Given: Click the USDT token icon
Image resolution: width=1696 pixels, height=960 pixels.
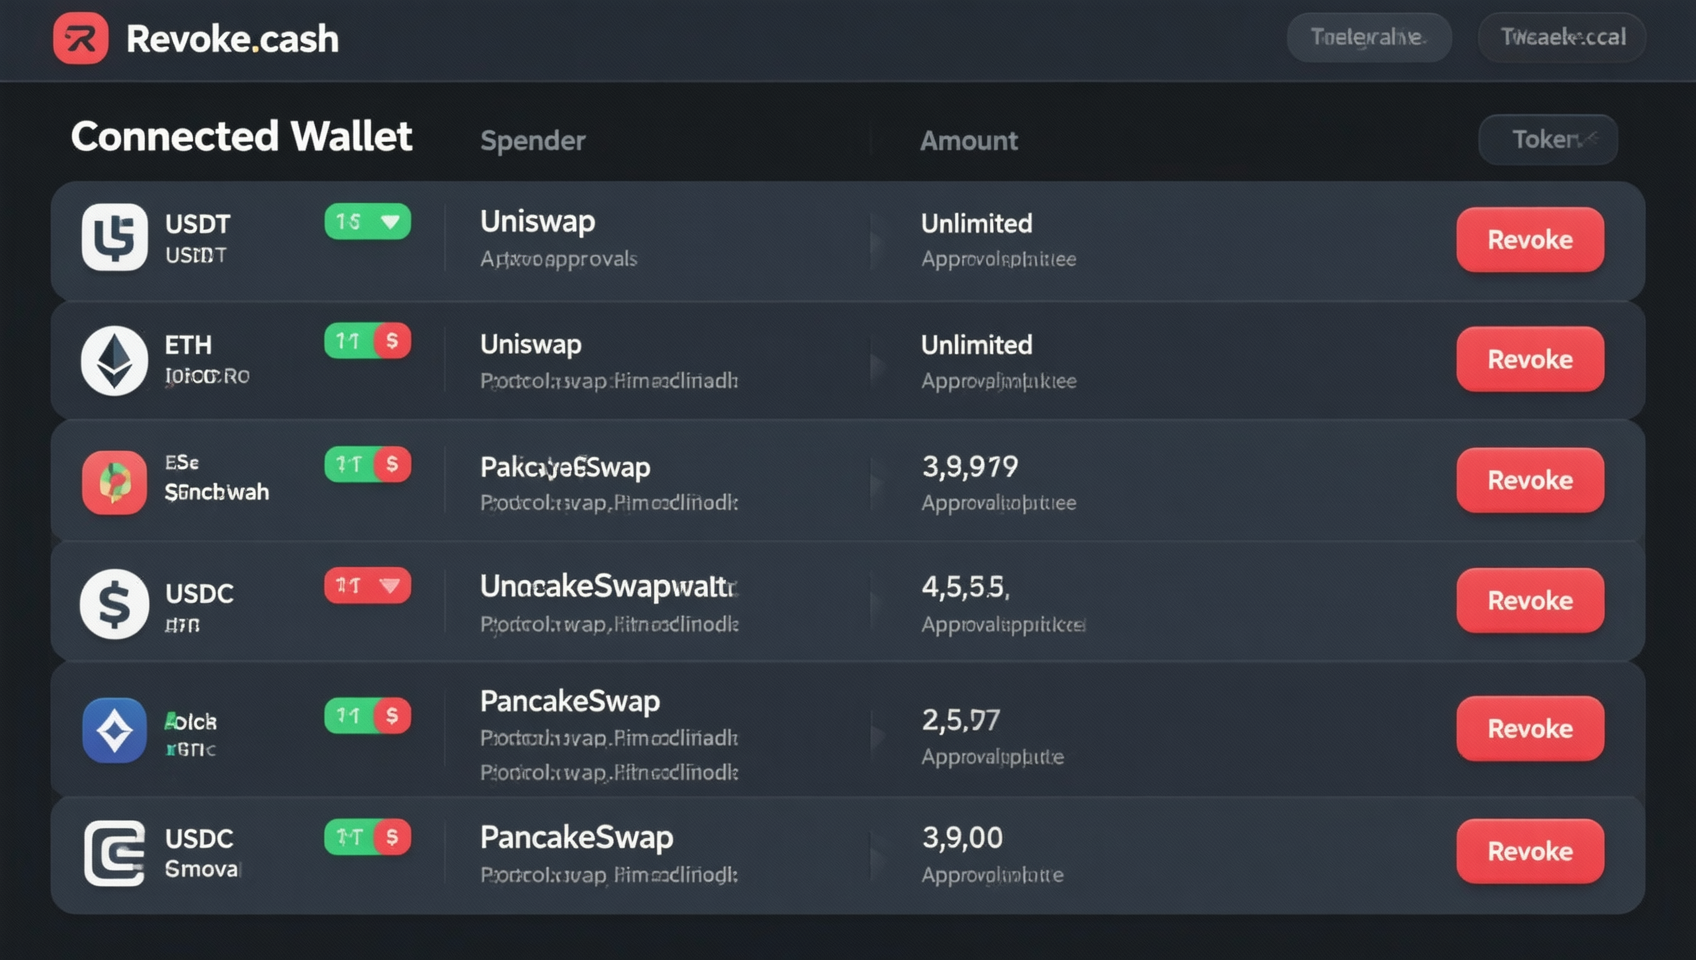Looking at the screenshot, I should (x=114, y=237).
